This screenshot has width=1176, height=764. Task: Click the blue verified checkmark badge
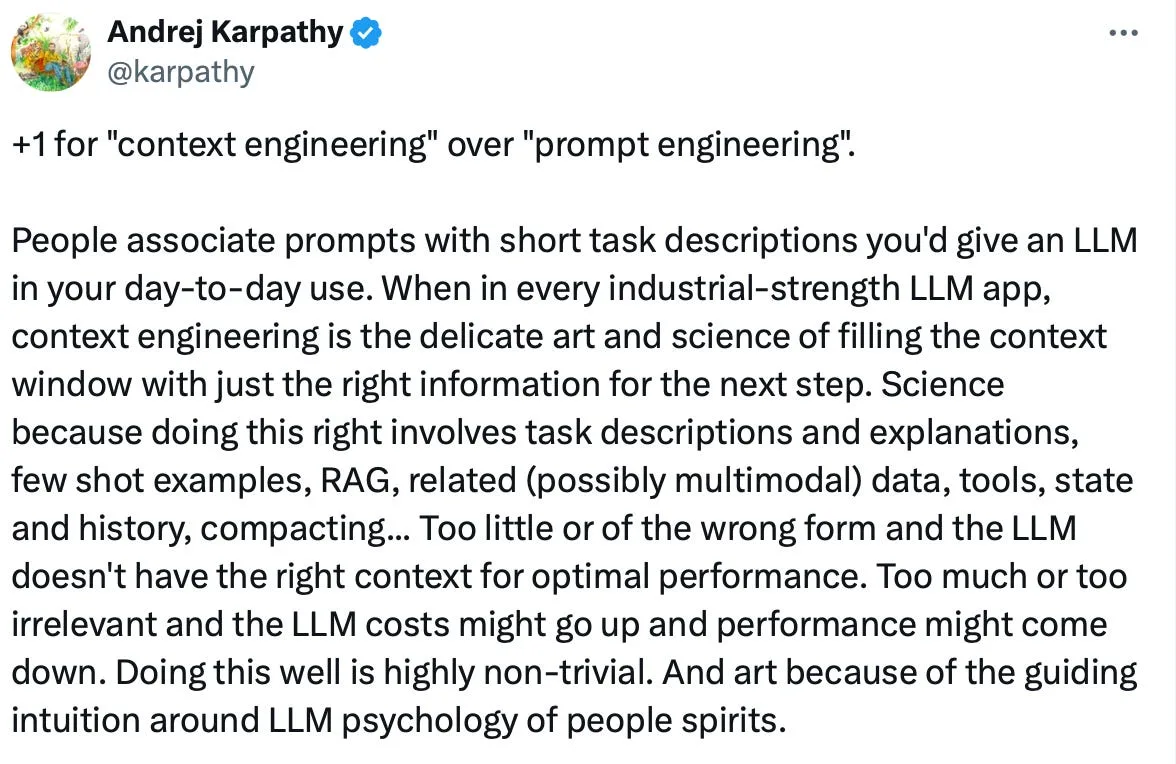(366, 33)
